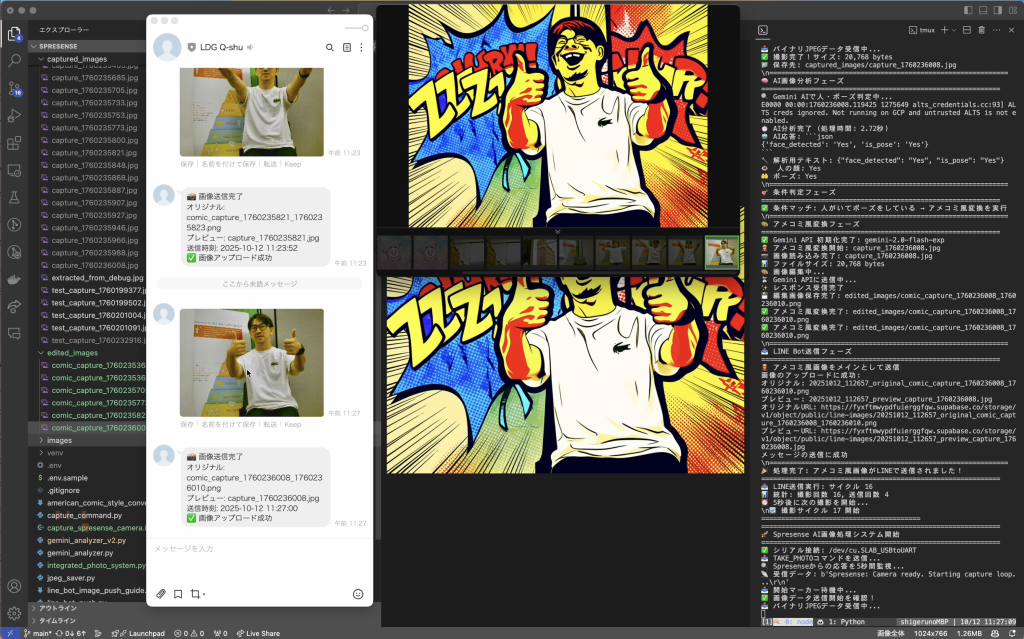
Task: Click the search icon in LINE chat header
Action: 330,47
